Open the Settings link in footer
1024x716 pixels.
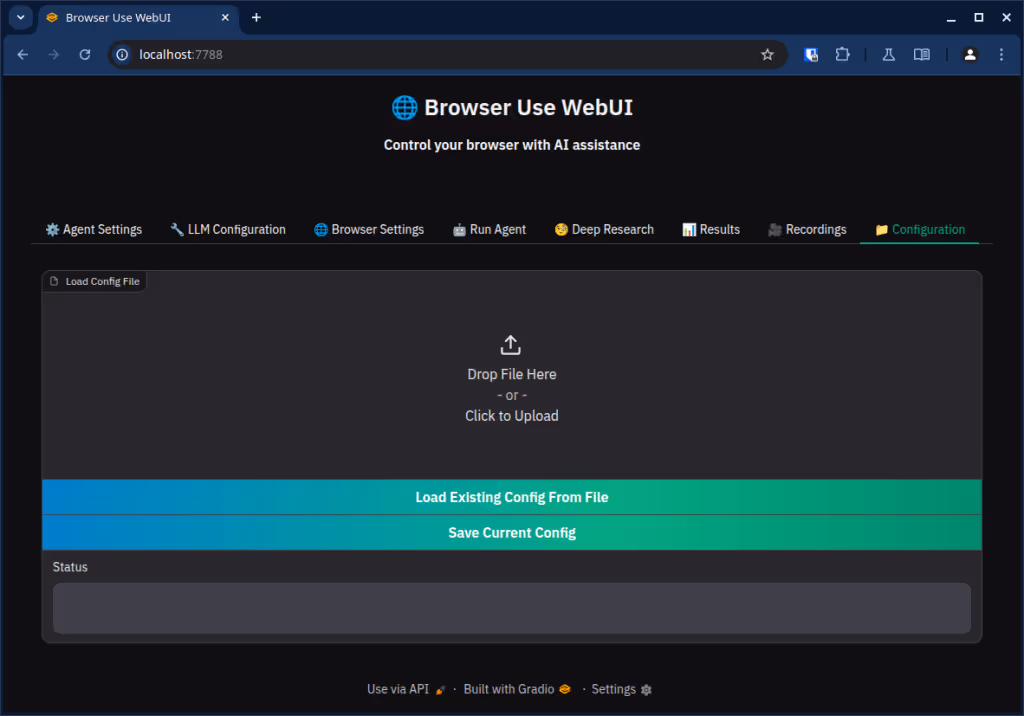click(622, 689)
